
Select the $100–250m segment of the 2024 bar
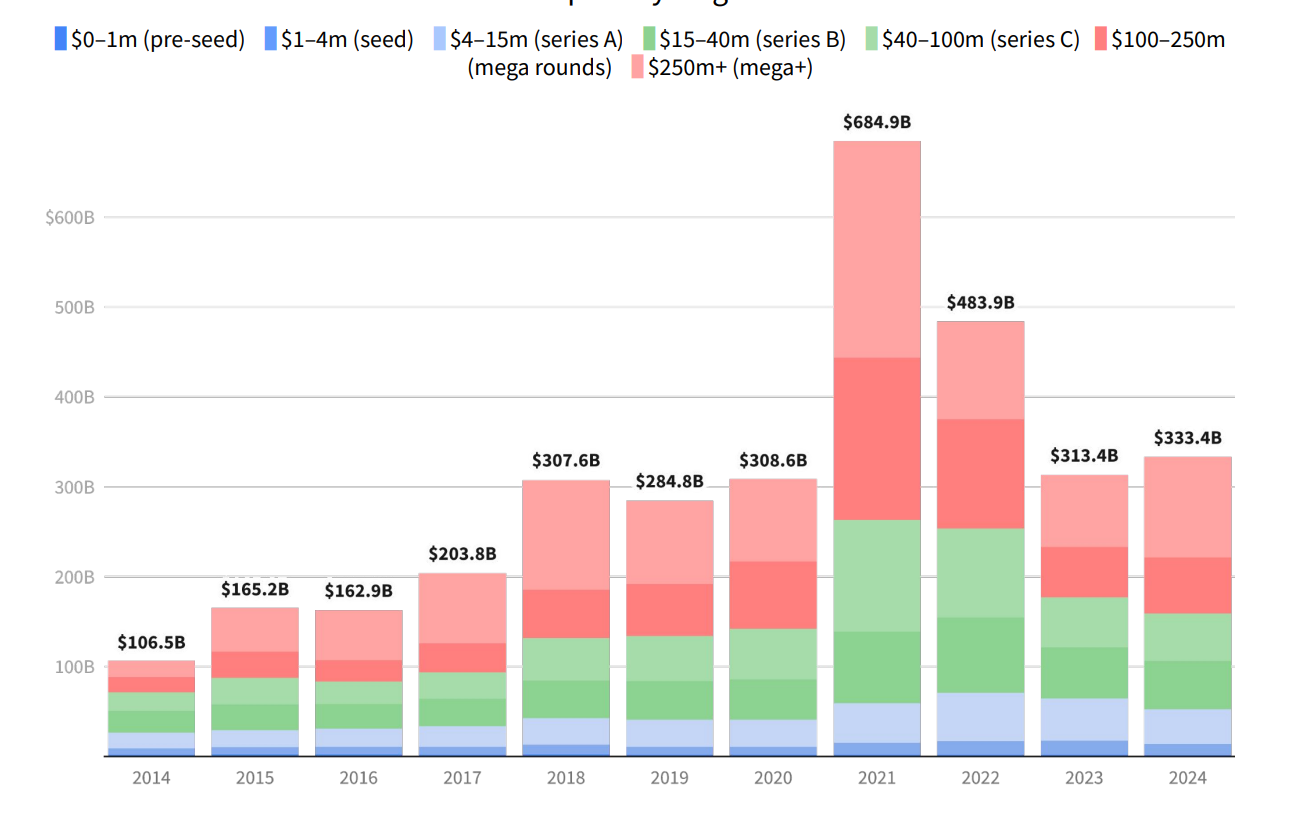point(1188,585)
